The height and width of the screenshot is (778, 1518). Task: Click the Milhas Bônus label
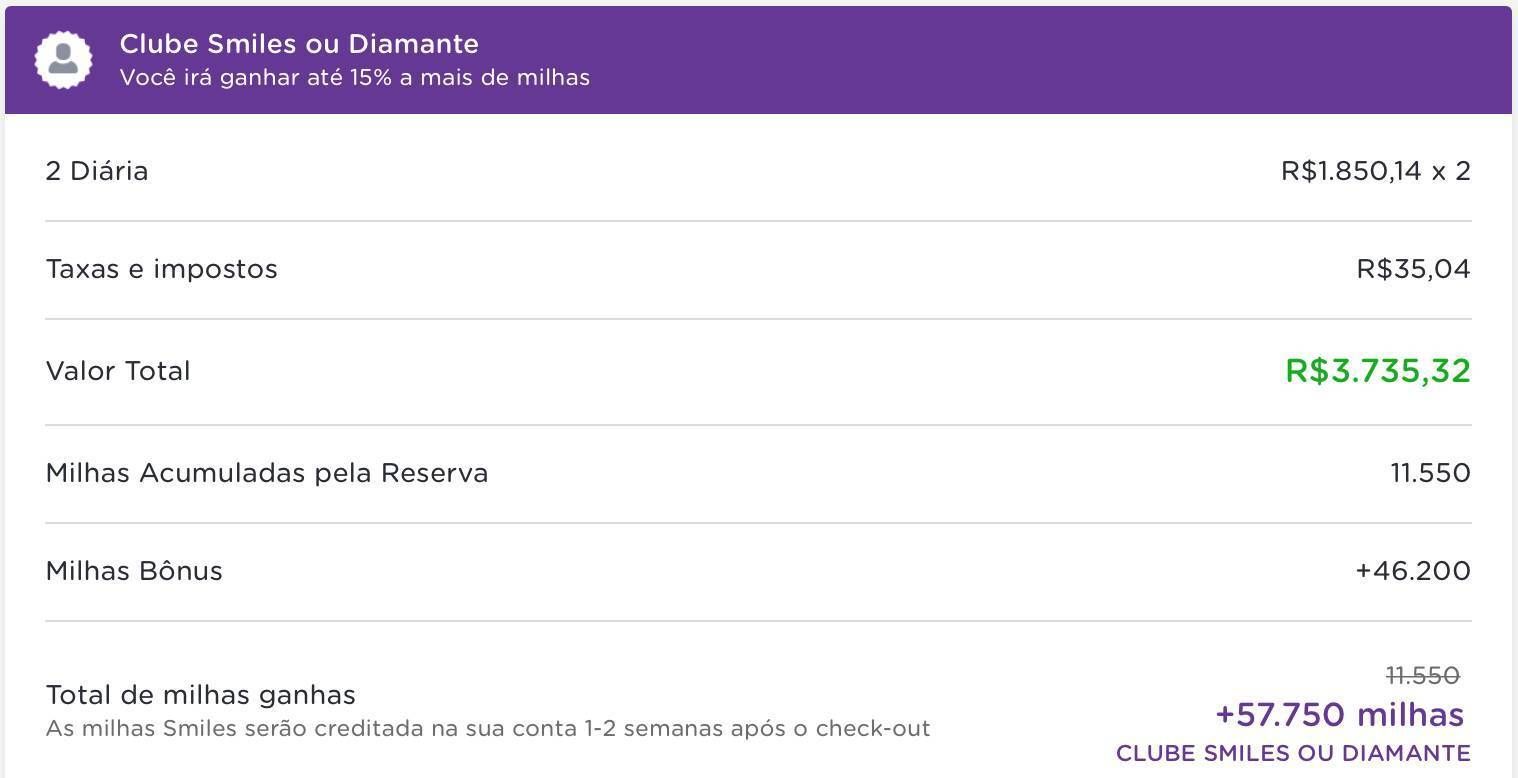(134, 571)
